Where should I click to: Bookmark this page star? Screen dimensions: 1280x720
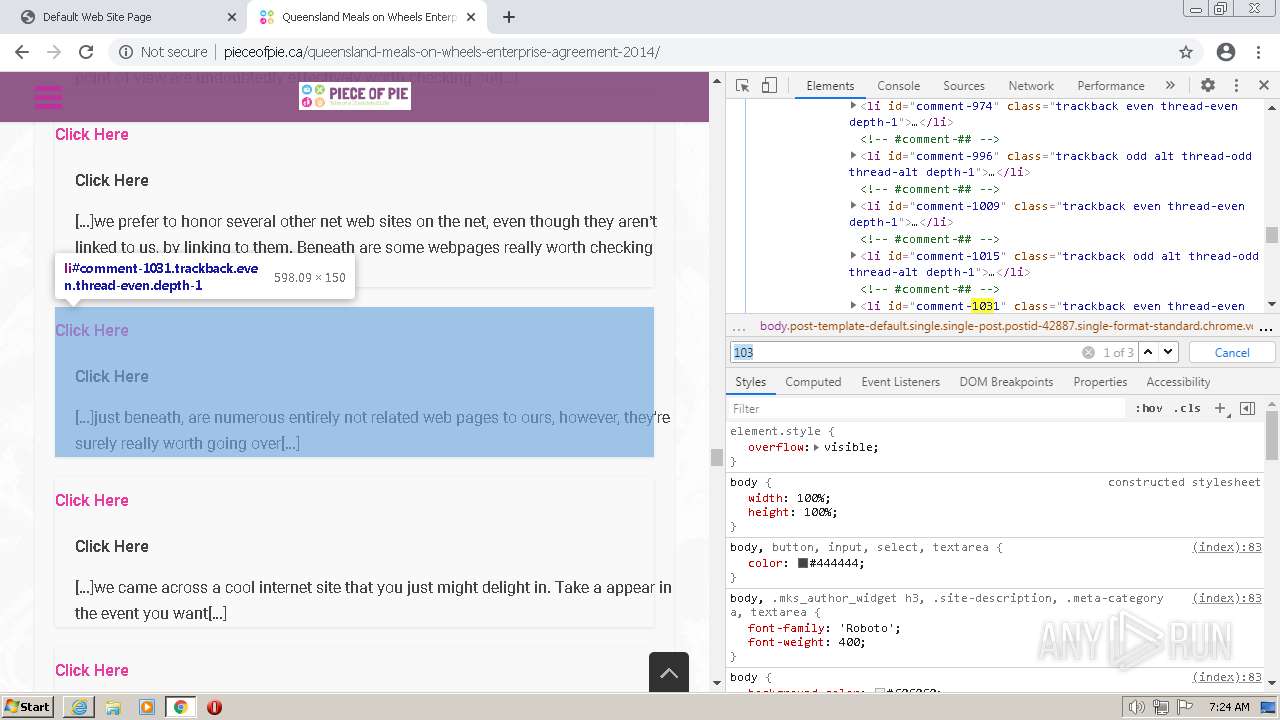point(1186,52)
